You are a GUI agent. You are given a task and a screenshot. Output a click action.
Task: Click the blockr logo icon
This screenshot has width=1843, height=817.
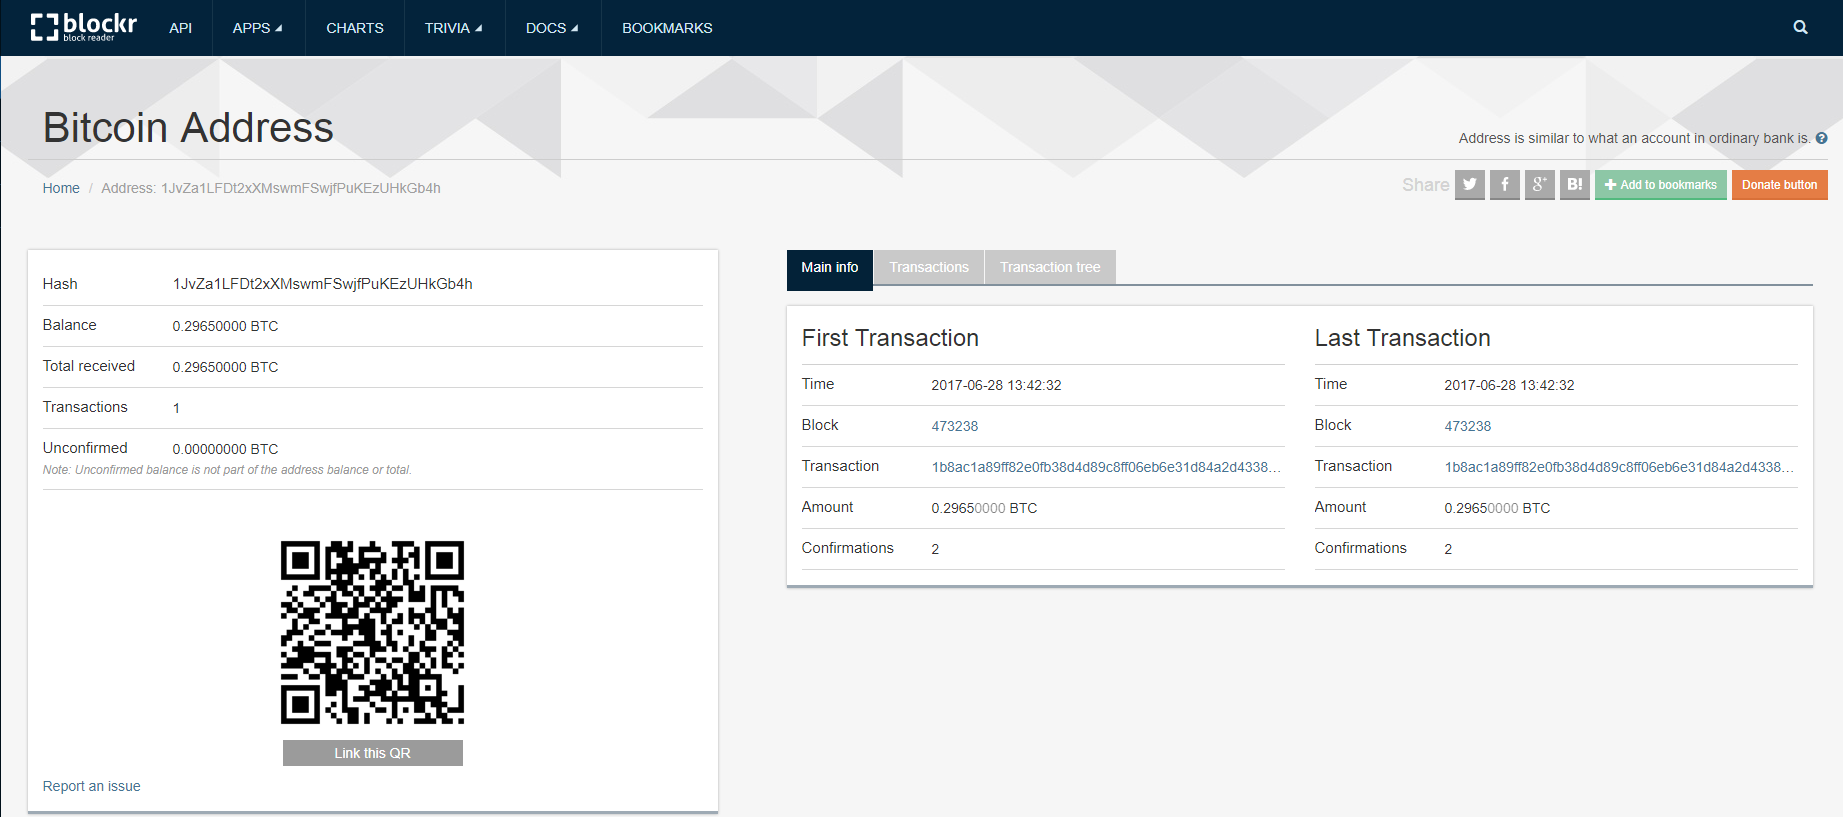(x=45, y=27)
